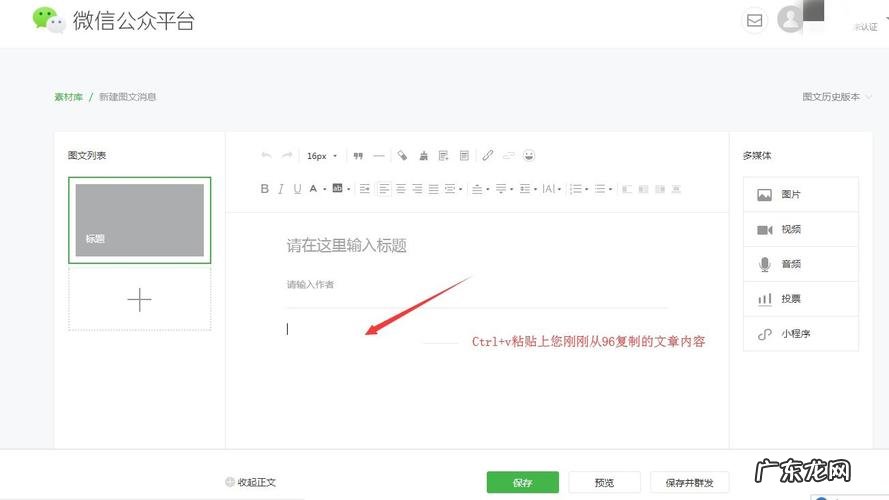Insert a blockquote with the quote icon

[x=358, y=156]
